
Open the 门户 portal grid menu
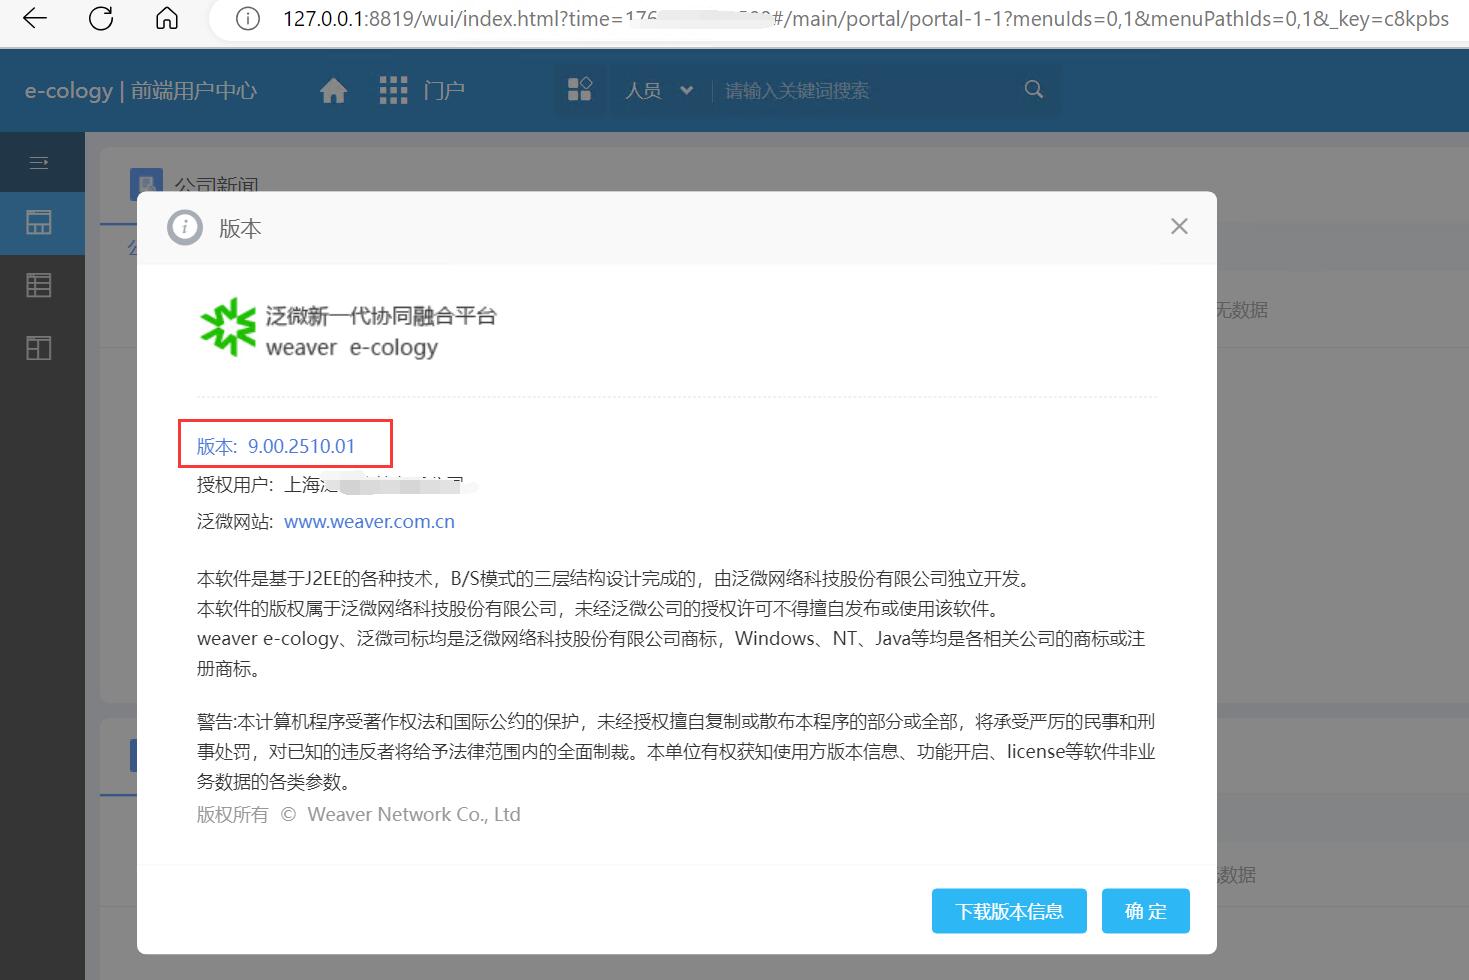(421, 91)
